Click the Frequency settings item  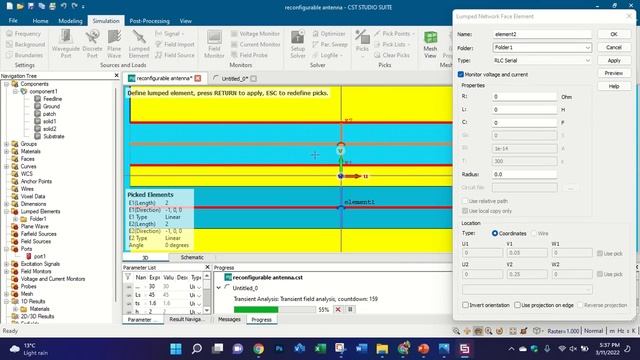point(24,33)
